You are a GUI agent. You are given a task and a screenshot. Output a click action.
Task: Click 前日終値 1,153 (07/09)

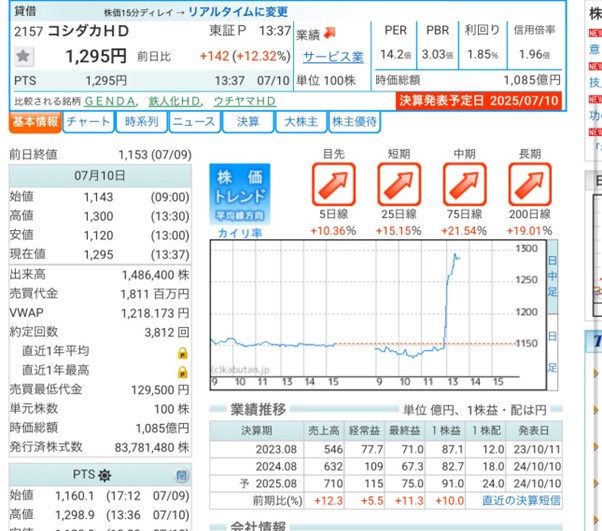click(100, 155)
